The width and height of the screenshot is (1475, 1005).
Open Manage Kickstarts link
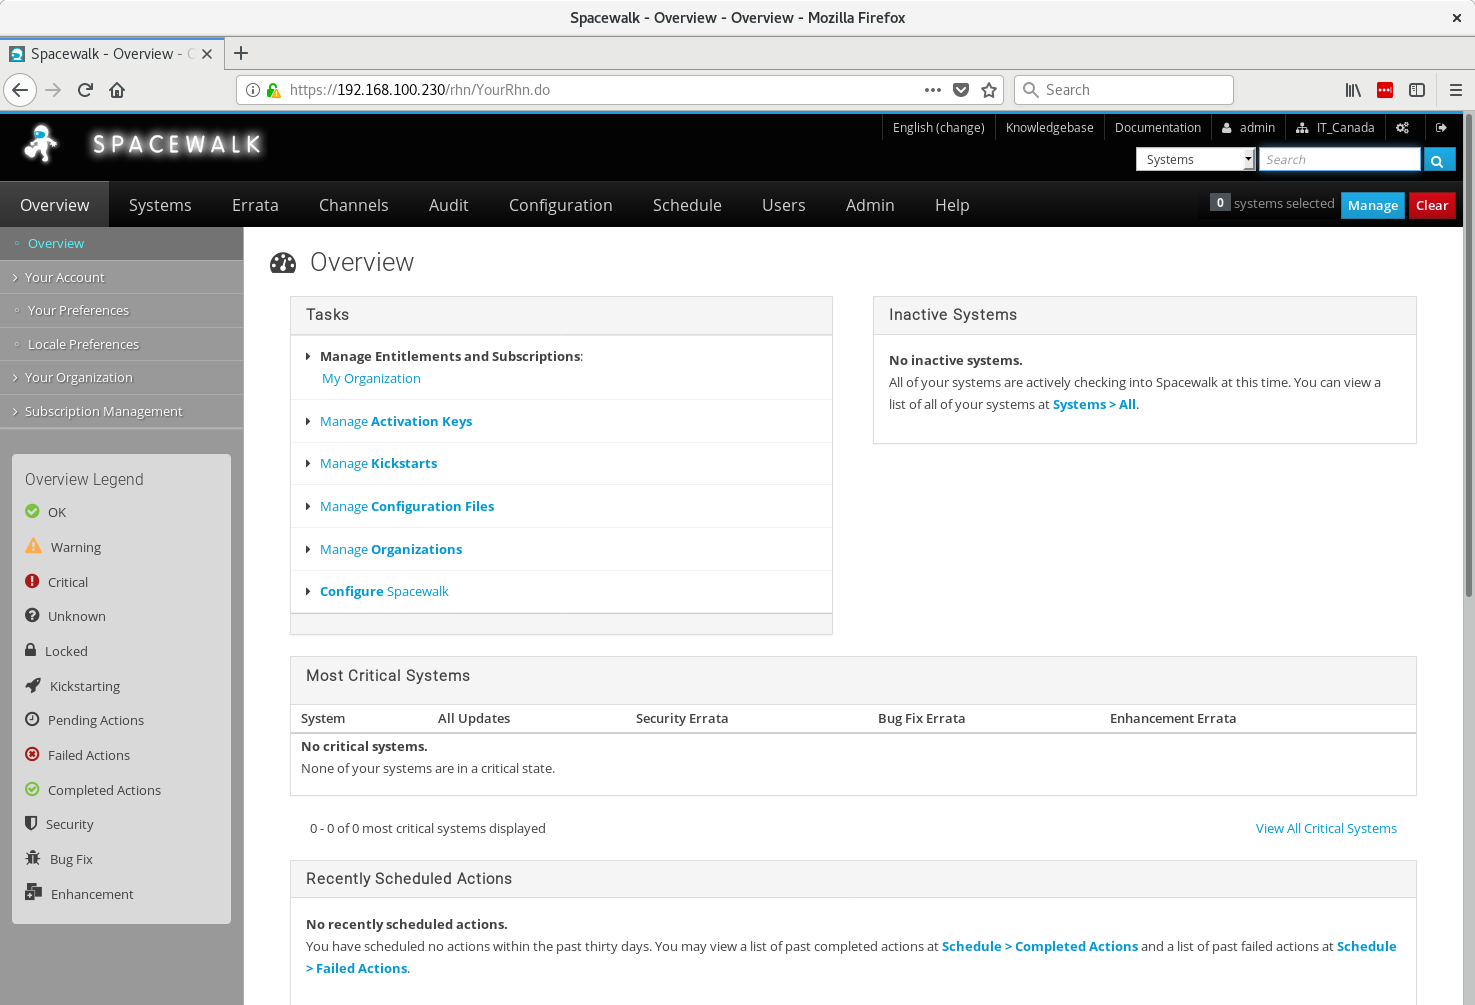point(378,463)
